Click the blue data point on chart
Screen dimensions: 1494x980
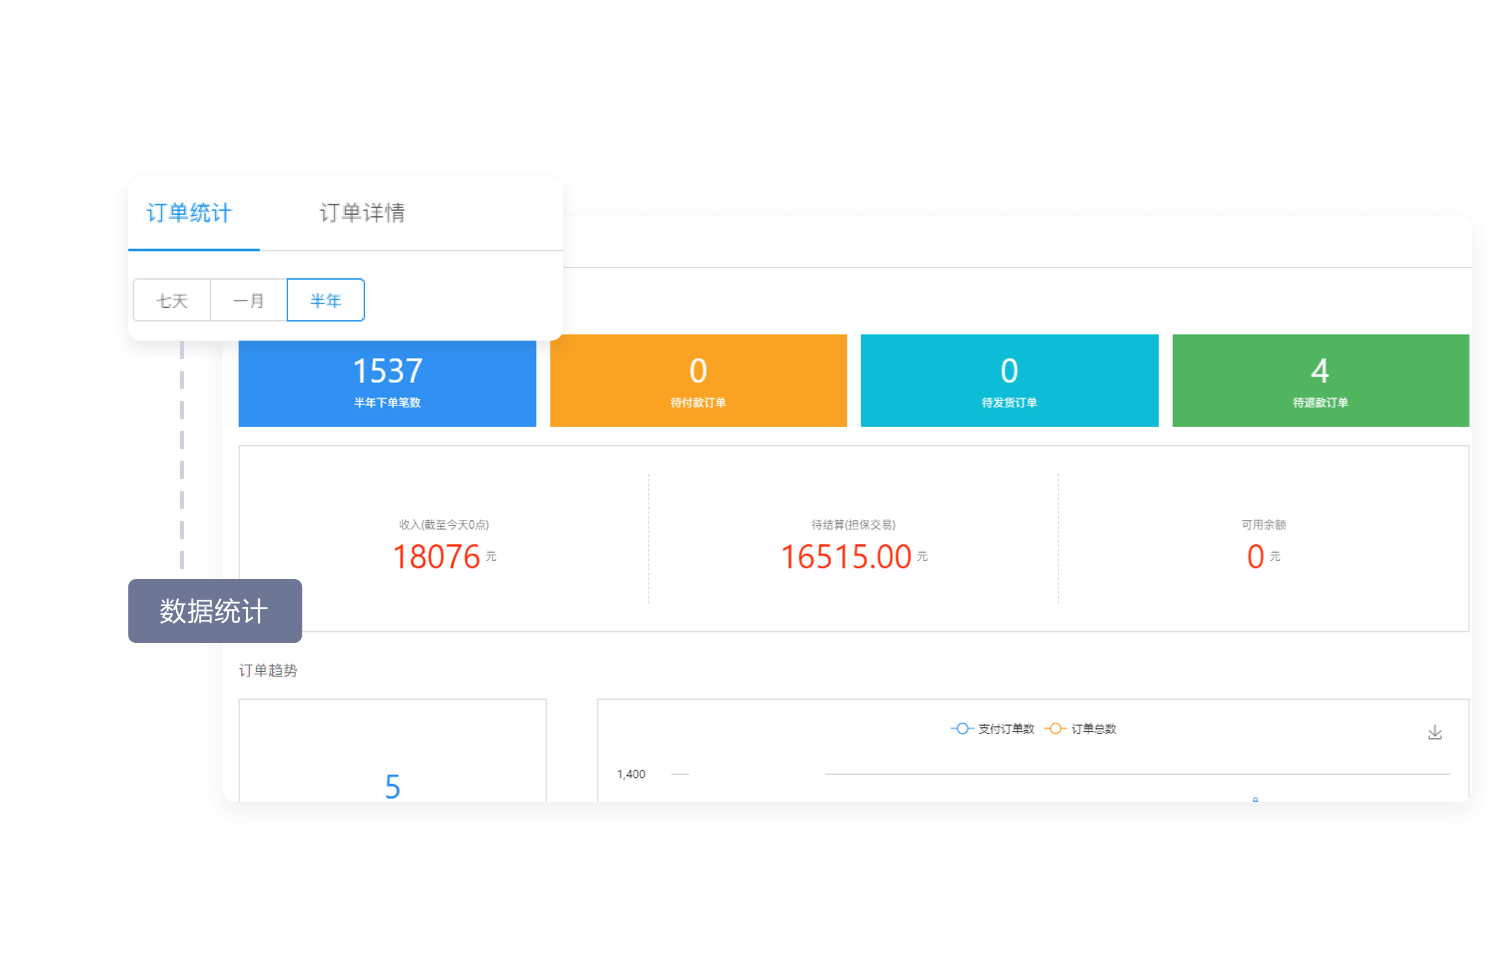coord(1255,799)
